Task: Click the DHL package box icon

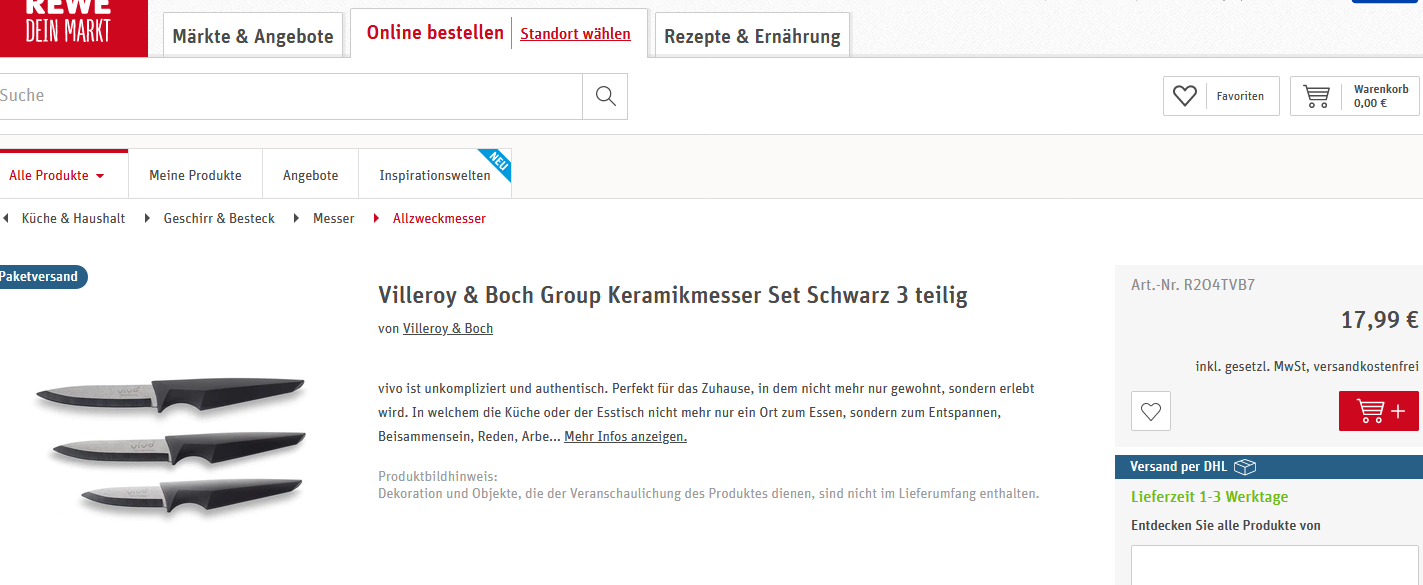Action: [x=1245, y=467]
